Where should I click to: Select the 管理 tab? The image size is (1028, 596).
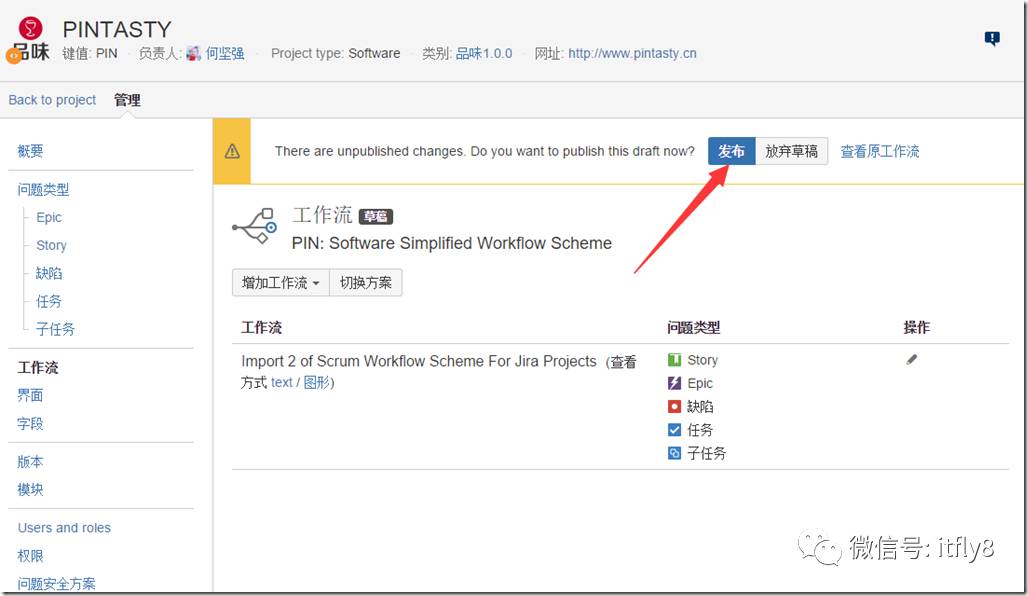tap(127, 100)
